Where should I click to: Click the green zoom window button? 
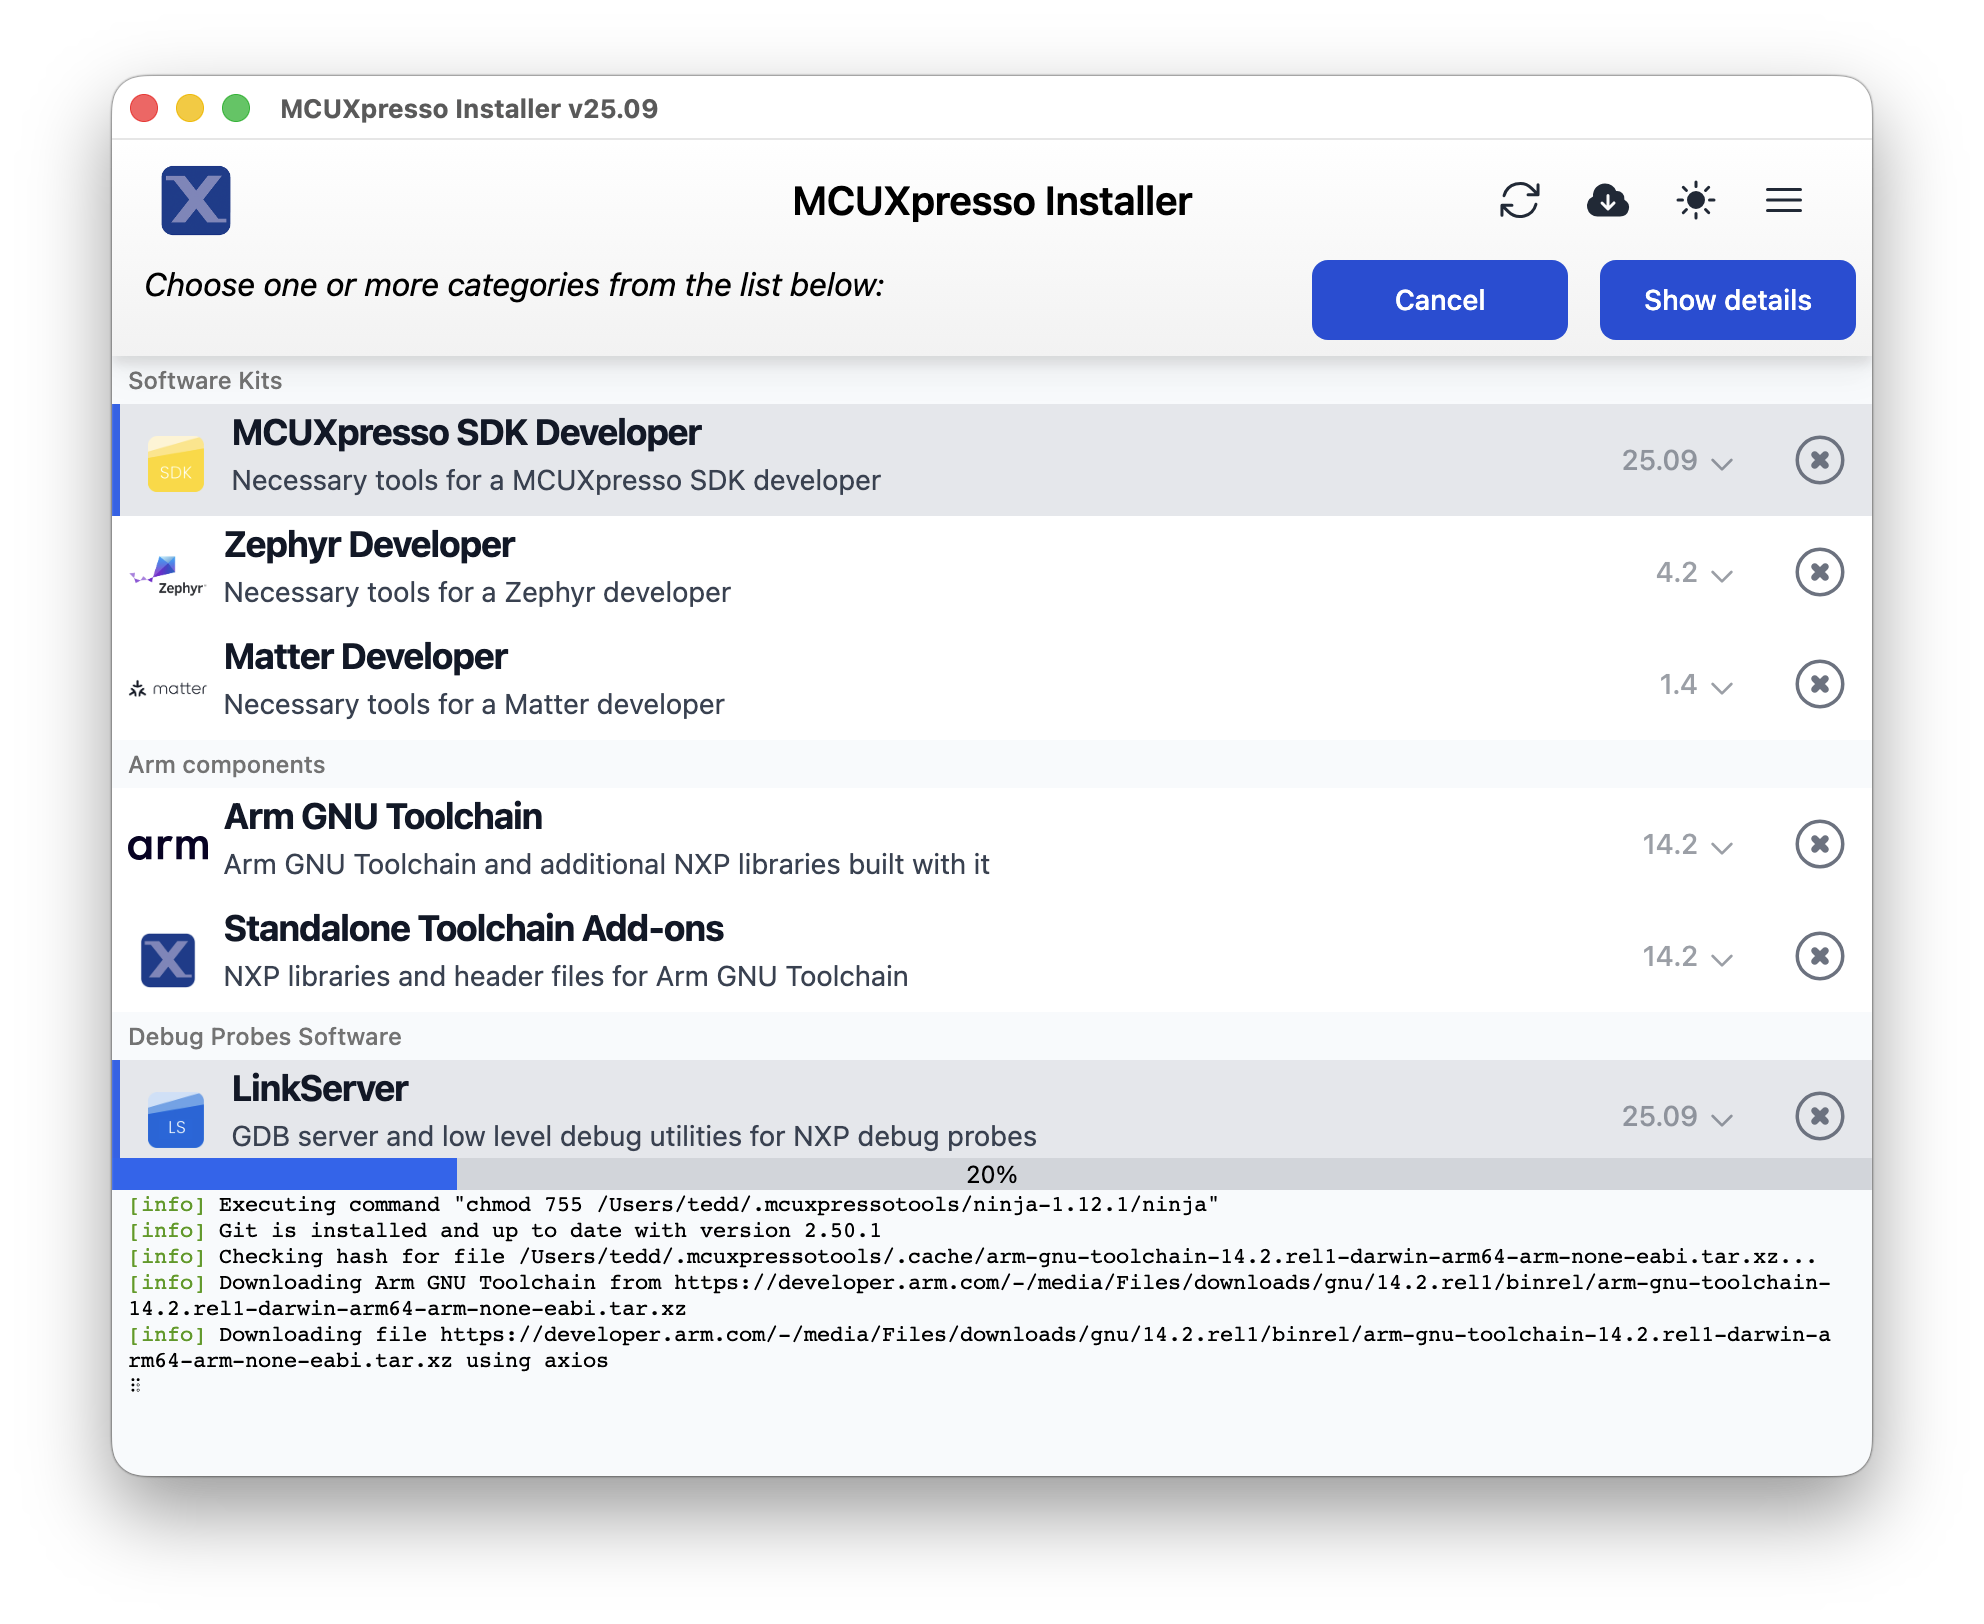click(x=236, y=108)
